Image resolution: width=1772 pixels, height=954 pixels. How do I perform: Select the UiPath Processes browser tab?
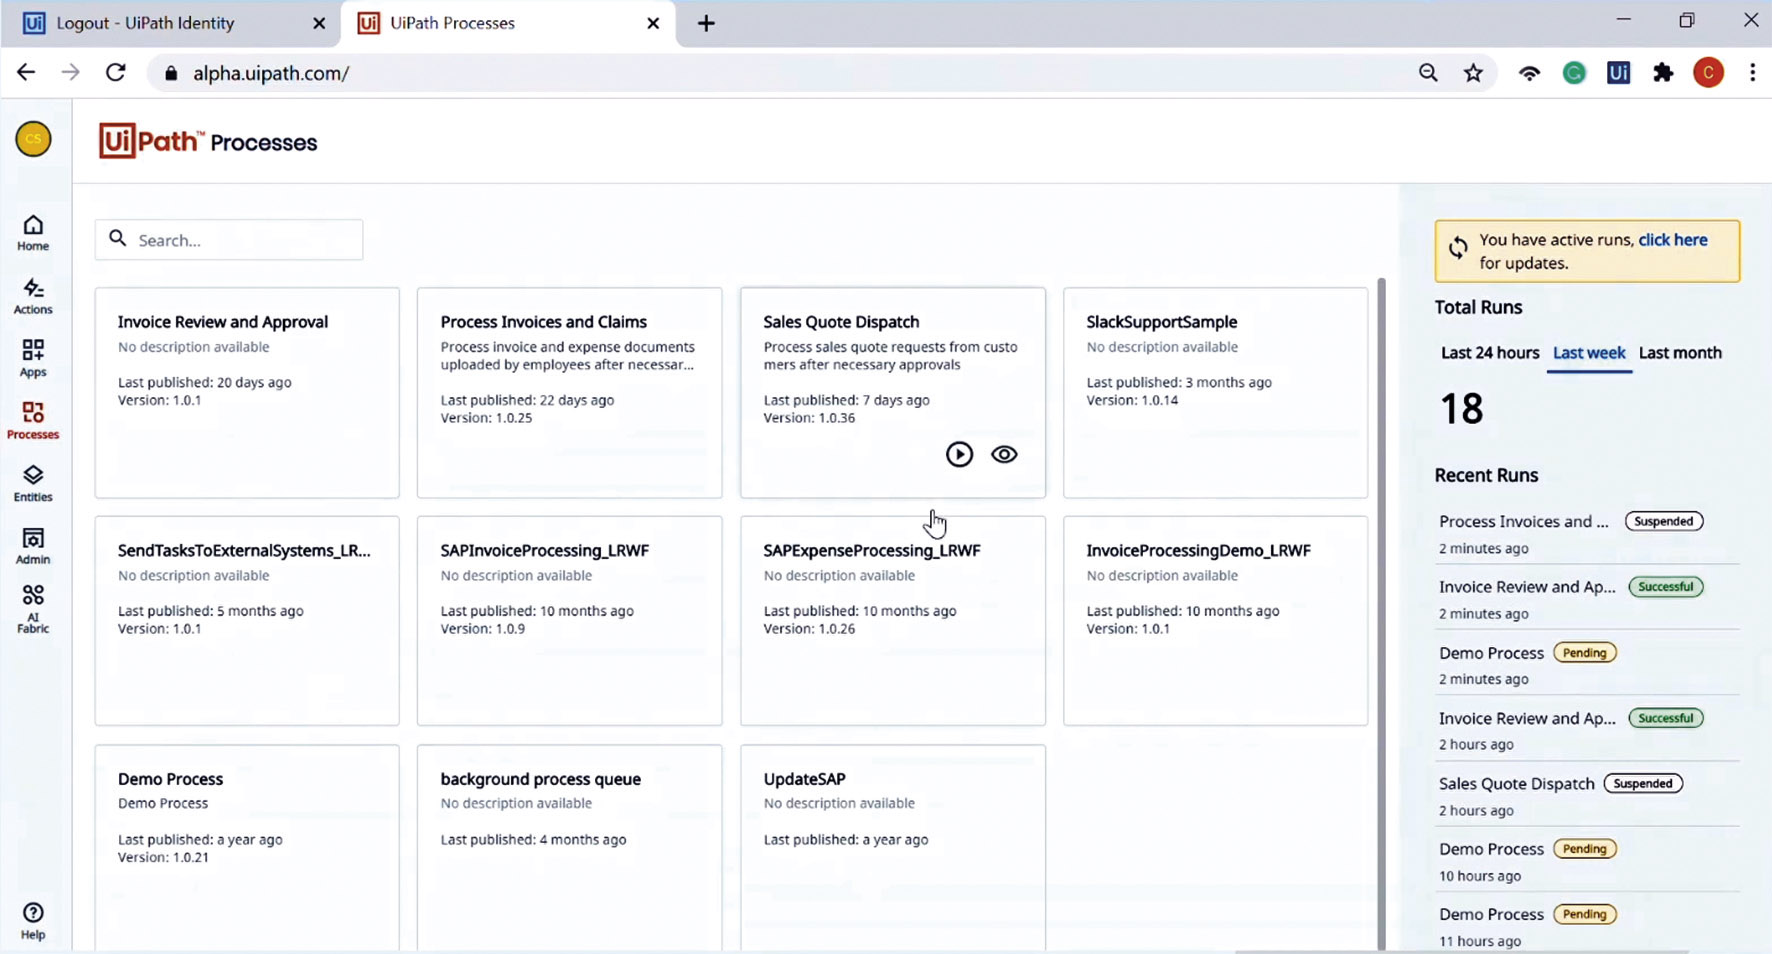[x=508, y=23]
